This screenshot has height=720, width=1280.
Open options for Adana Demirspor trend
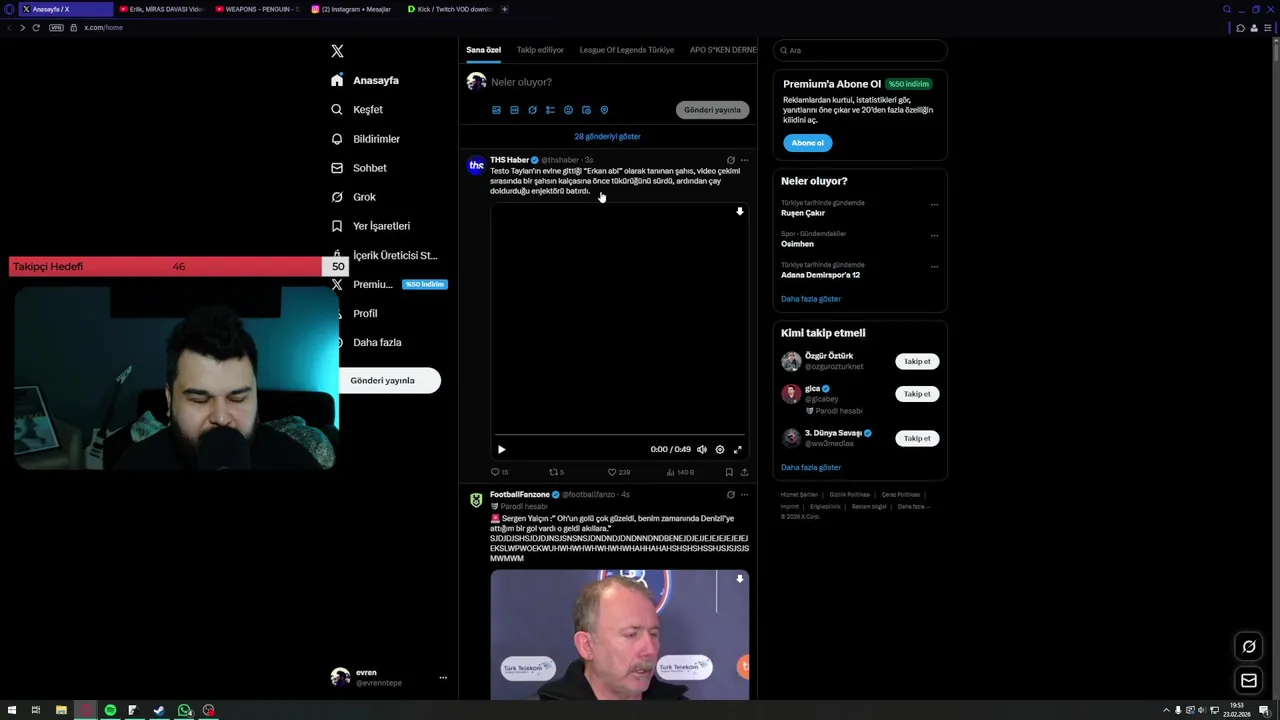(x=934, y=267)
